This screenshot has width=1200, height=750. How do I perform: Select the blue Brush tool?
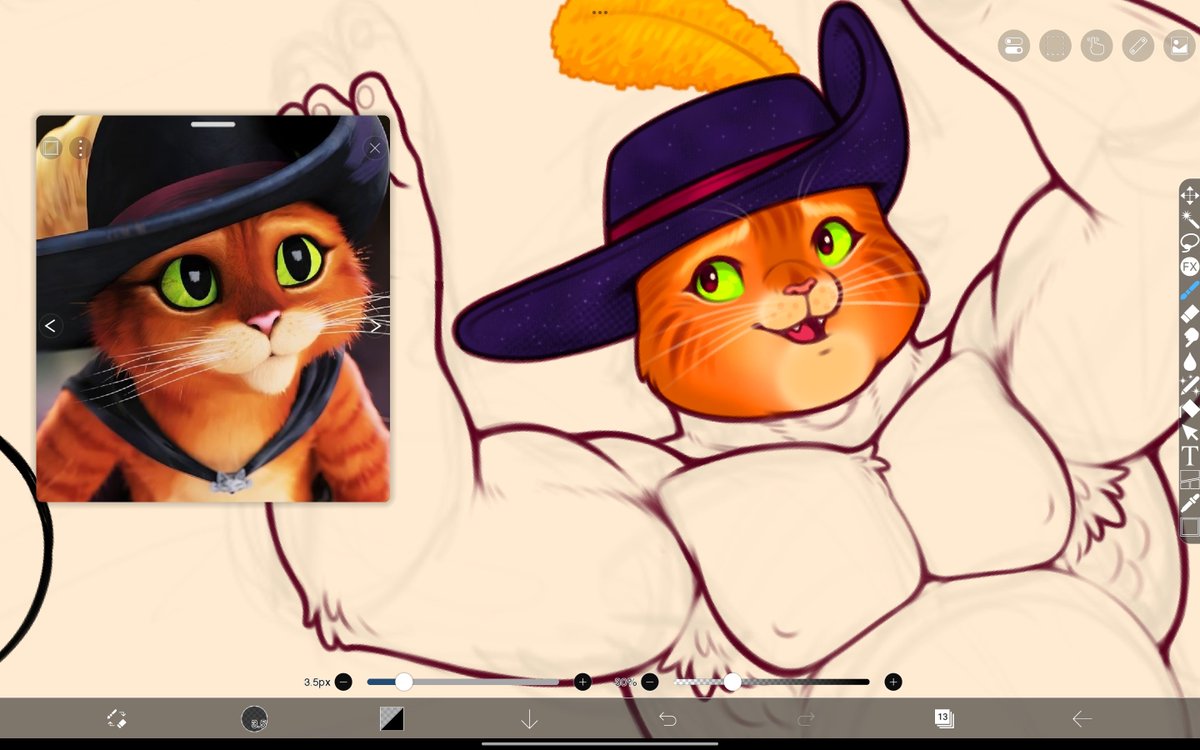1189,290
